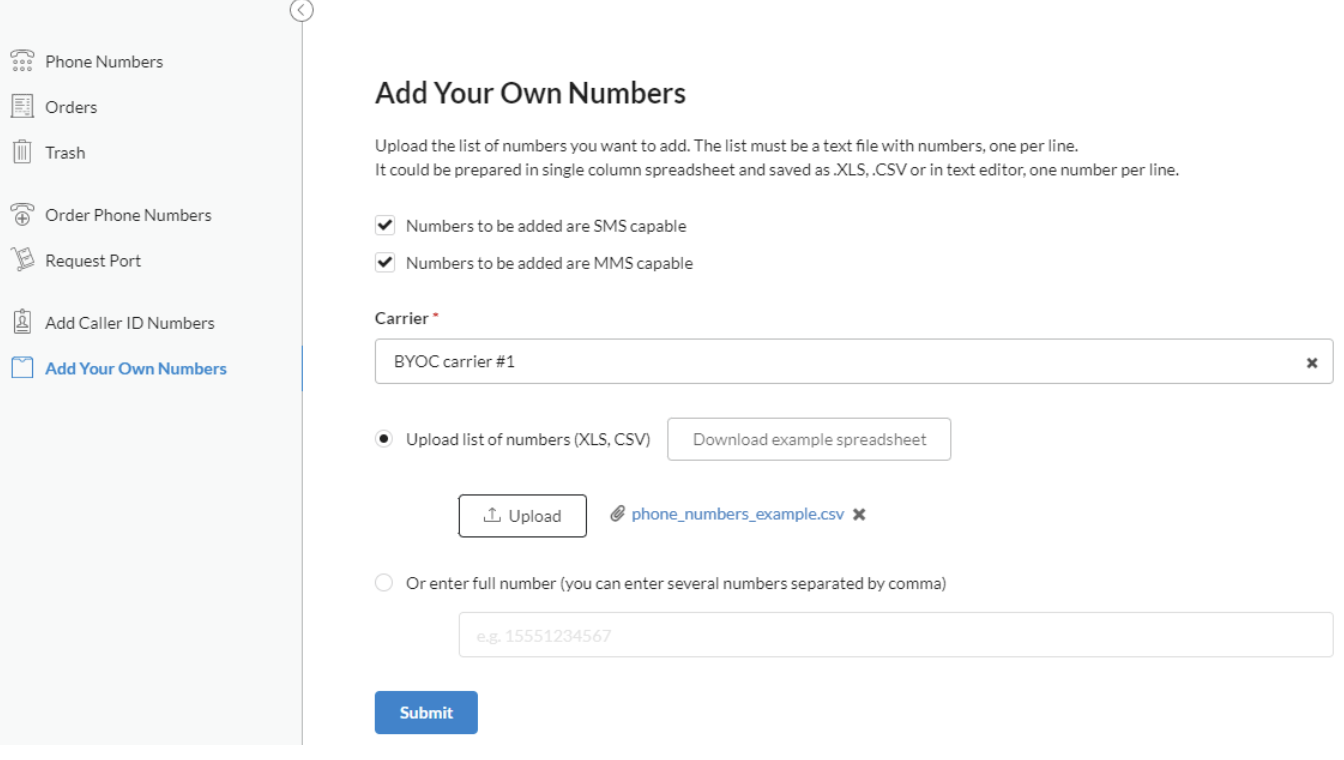The width and height of the screenshot is (1344, 760).
Task: Open the phone_numbers_example.csv link
Action: (x=738, y=514)
